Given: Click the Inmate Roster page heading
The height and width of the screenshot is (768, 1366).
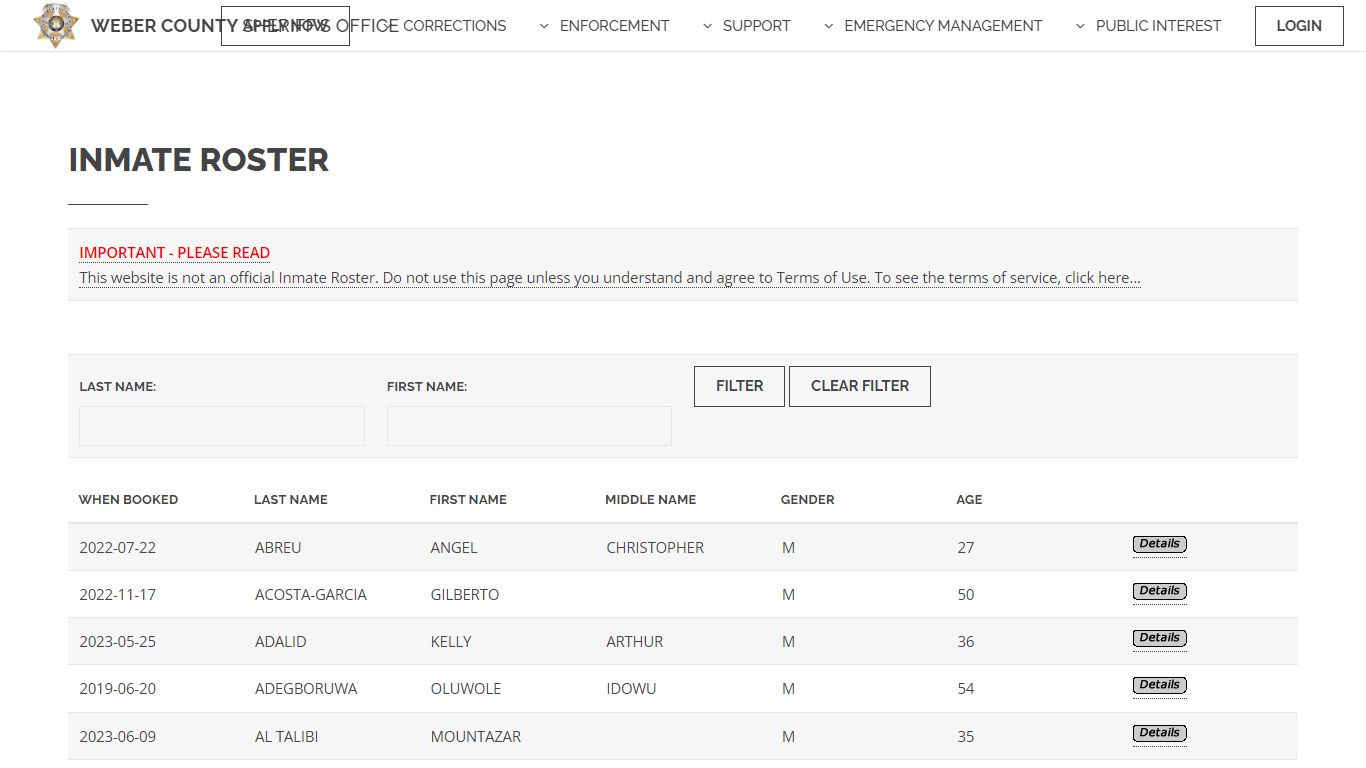Looking at the screenshot, I should click(199, 160).
